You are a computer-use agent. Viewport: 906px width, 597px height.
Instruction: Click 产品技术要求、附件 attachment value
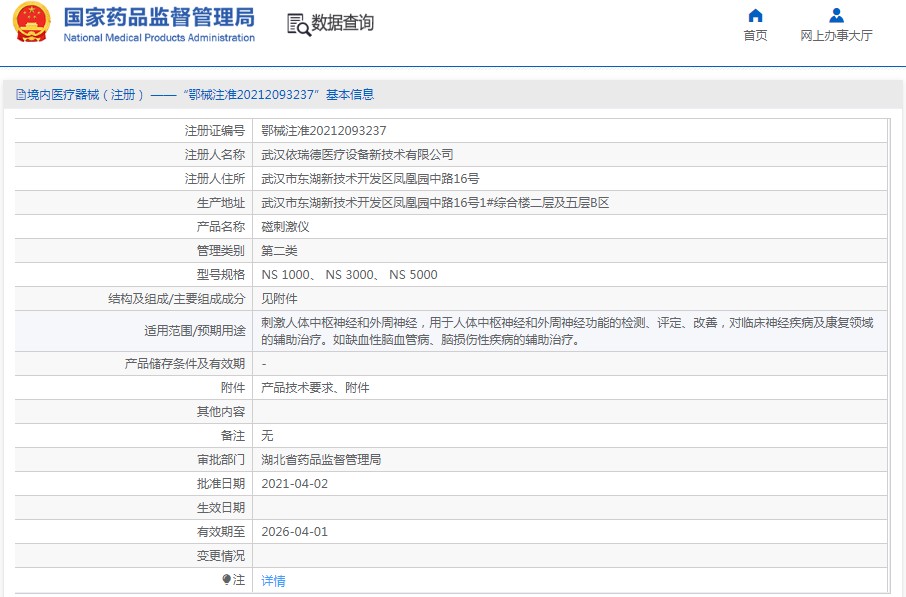click(x=315, y=388)
